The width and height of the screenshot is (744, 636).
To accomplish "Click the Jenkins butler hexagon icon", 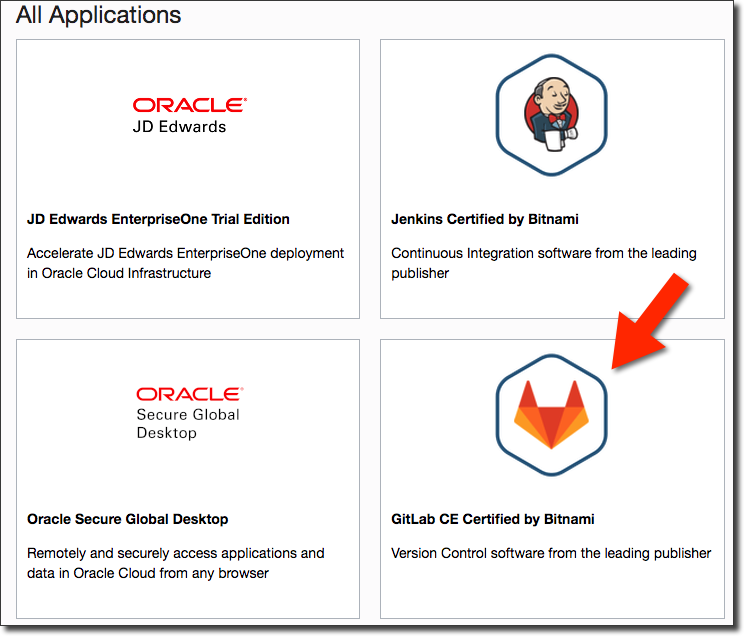I will [551, 115].
